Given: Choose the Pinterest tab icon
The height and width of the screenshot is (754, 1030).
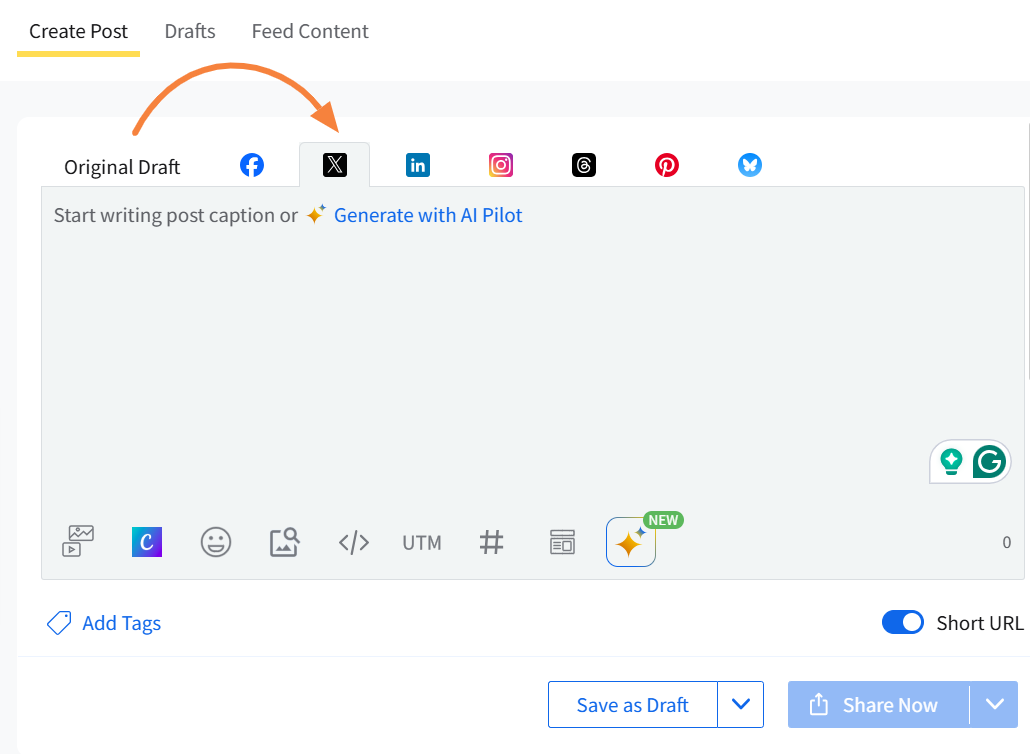Looking at the screenshot, I should coord(667,165).
